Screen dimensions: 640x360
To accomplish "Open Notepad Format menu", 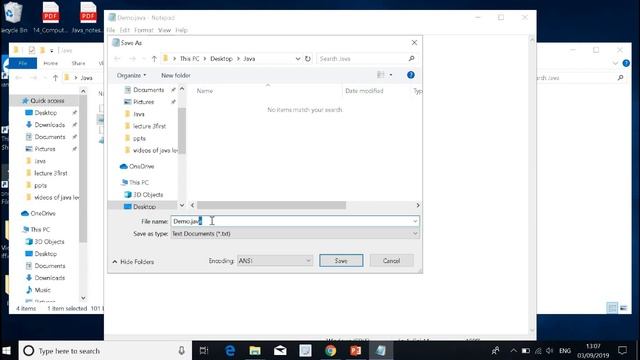I will pos(144,30).
